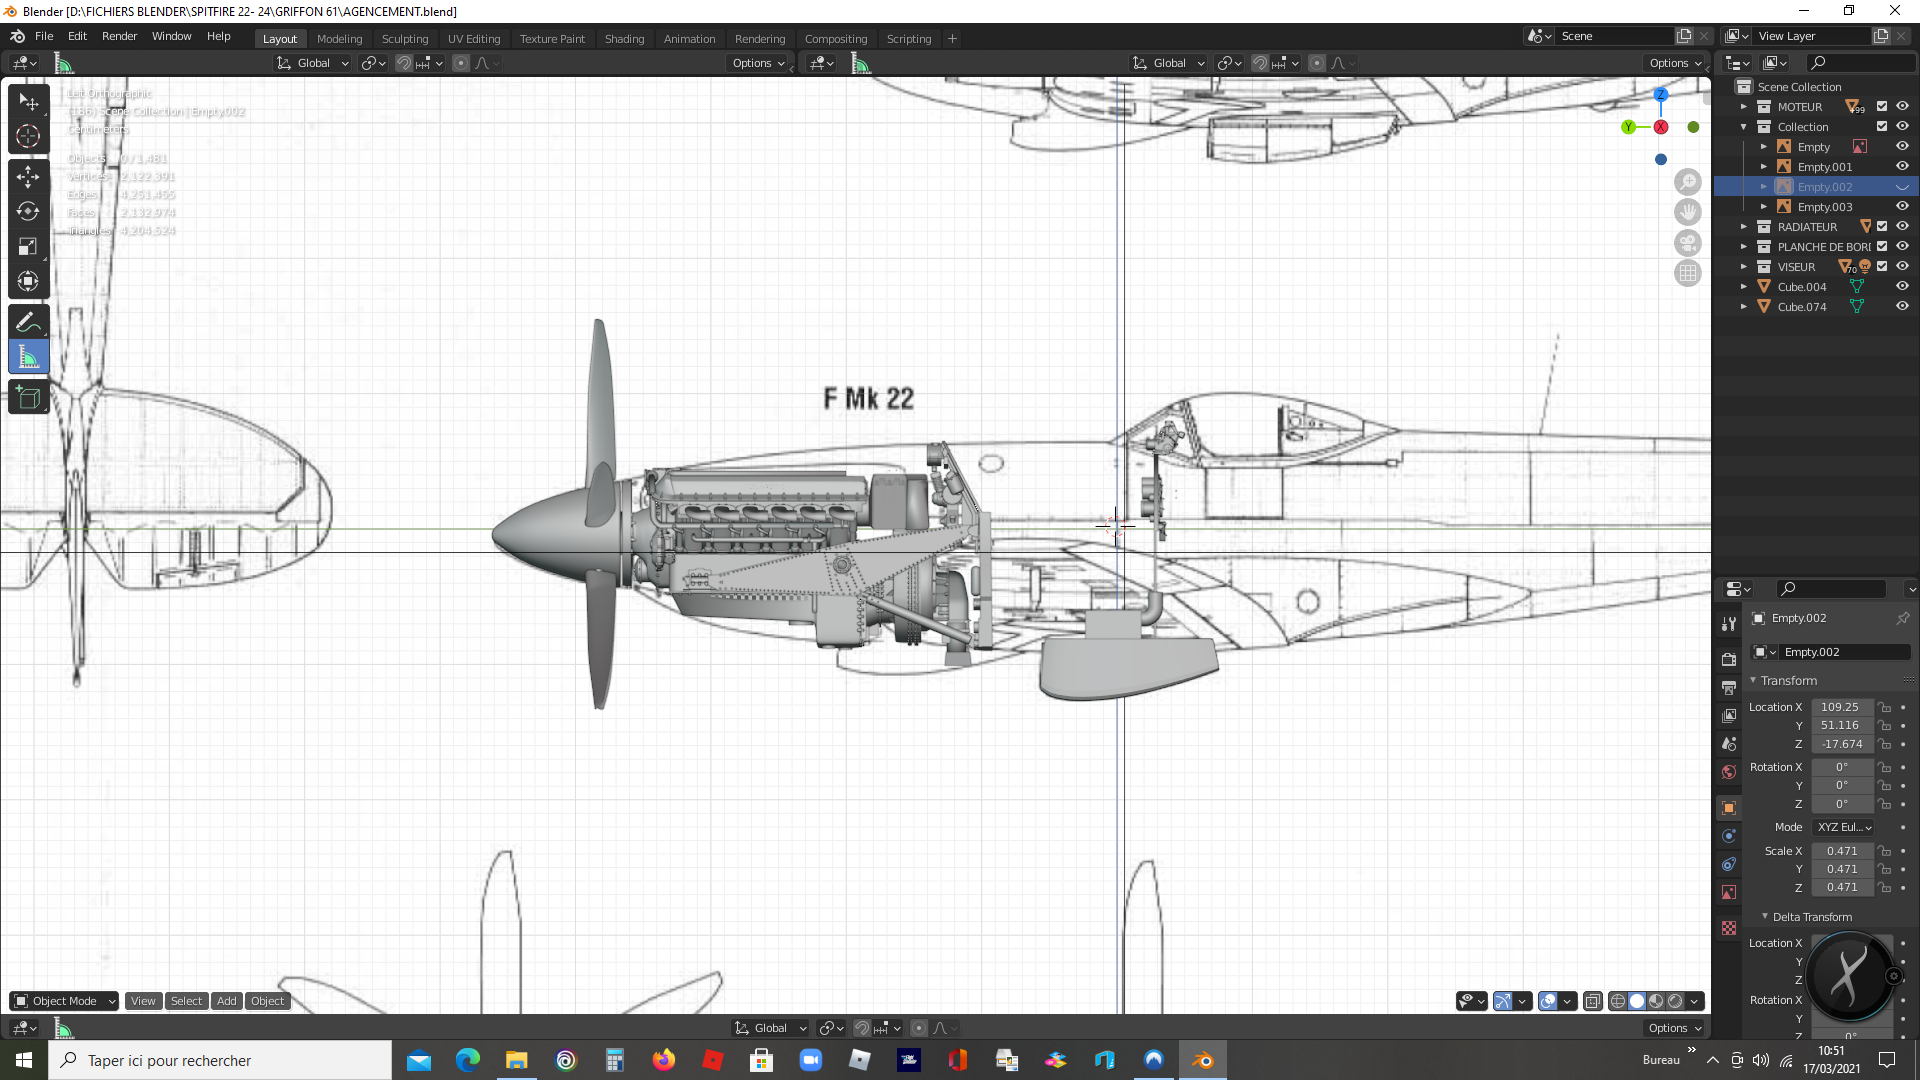Open the Tool properties tab
The height and width of the screenshot is (1080, 1920).
pyautogui.click(x=1729, y=623)
